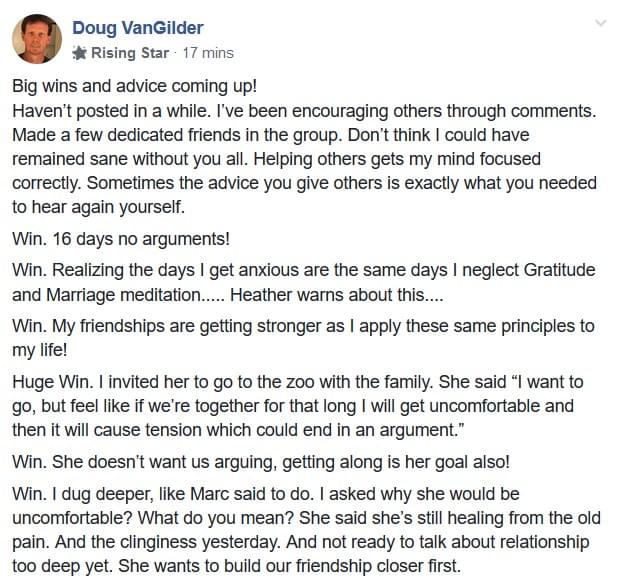Expand the post options chevron menu
617x587 pixels.
click(600, 23)
